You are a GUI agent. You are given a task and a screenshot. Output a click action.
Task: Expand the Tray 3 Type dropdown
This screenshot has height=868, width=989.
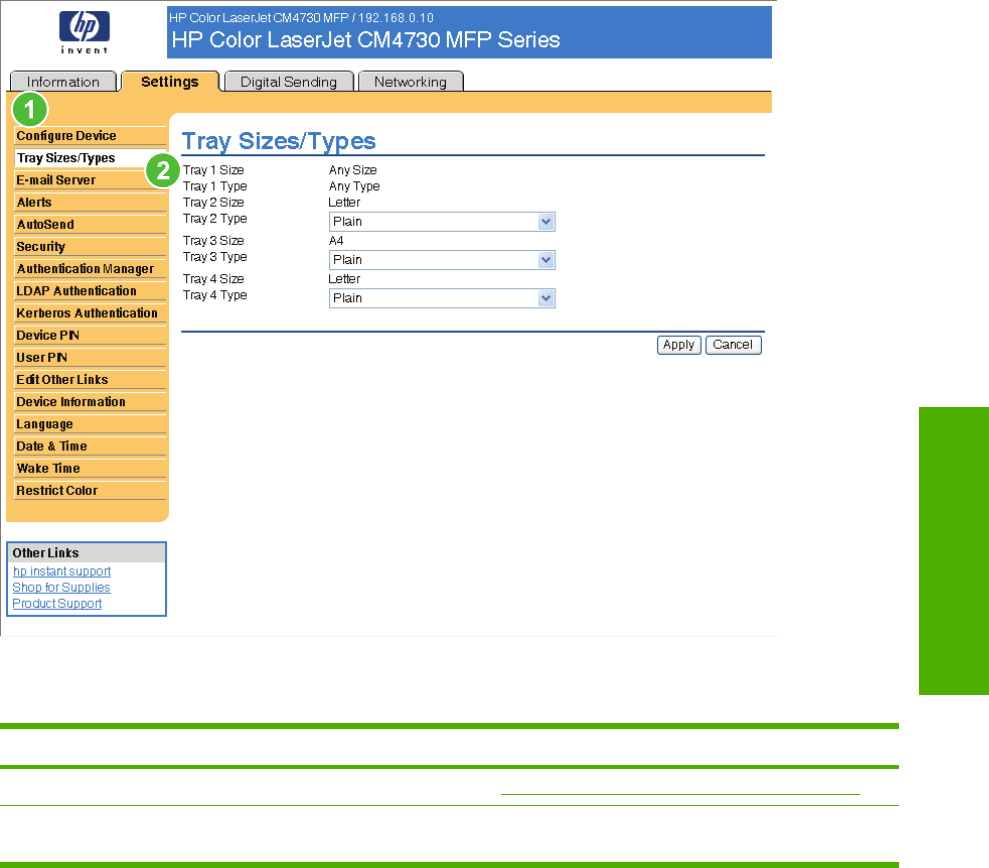click(442, 260)
